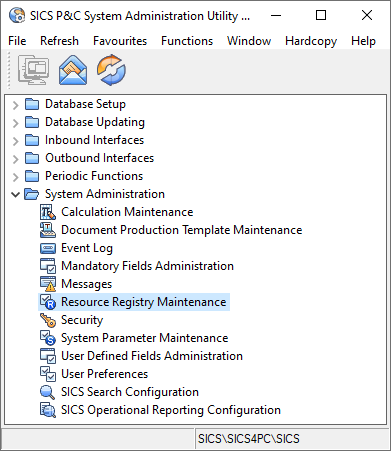Click the Resource Registry Maintenance icon

pyautogui.click(x=48, y=302)
